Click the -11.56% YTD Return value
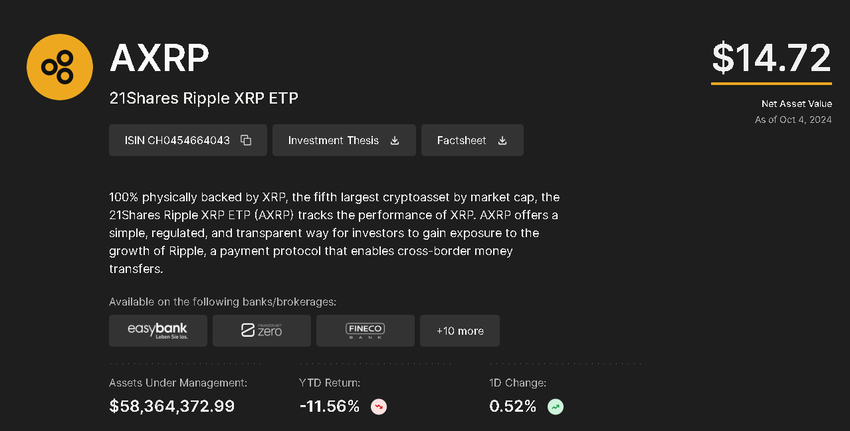 (329, 406)
